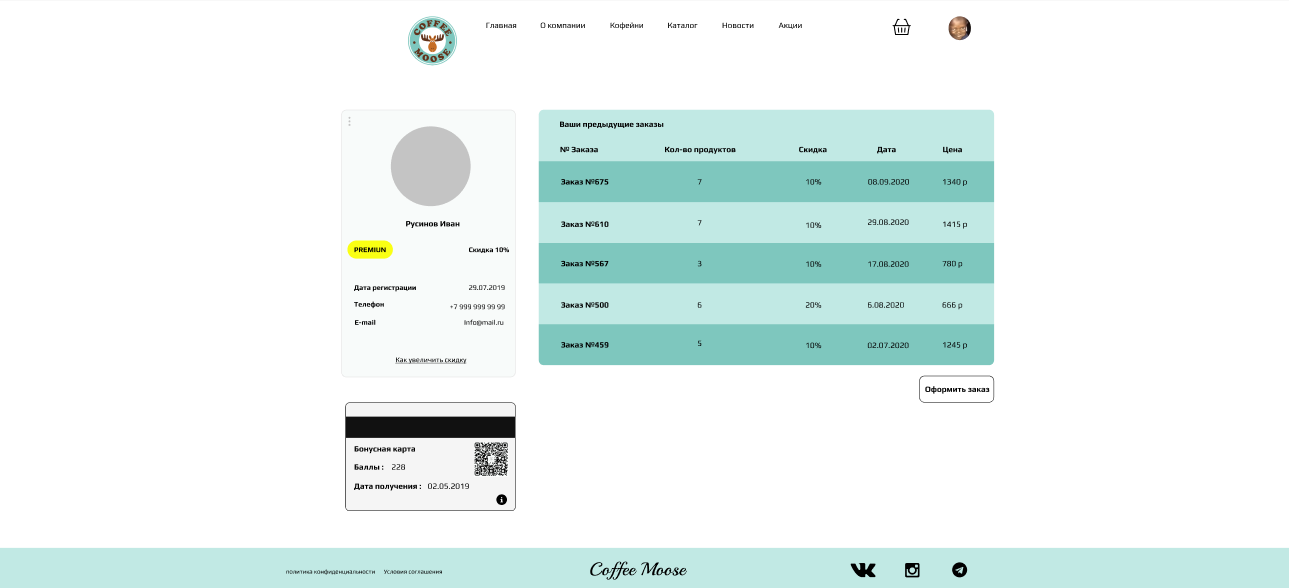Open the Instagram social link
This screenshot has height=588, width=1289.
[912, 570]
